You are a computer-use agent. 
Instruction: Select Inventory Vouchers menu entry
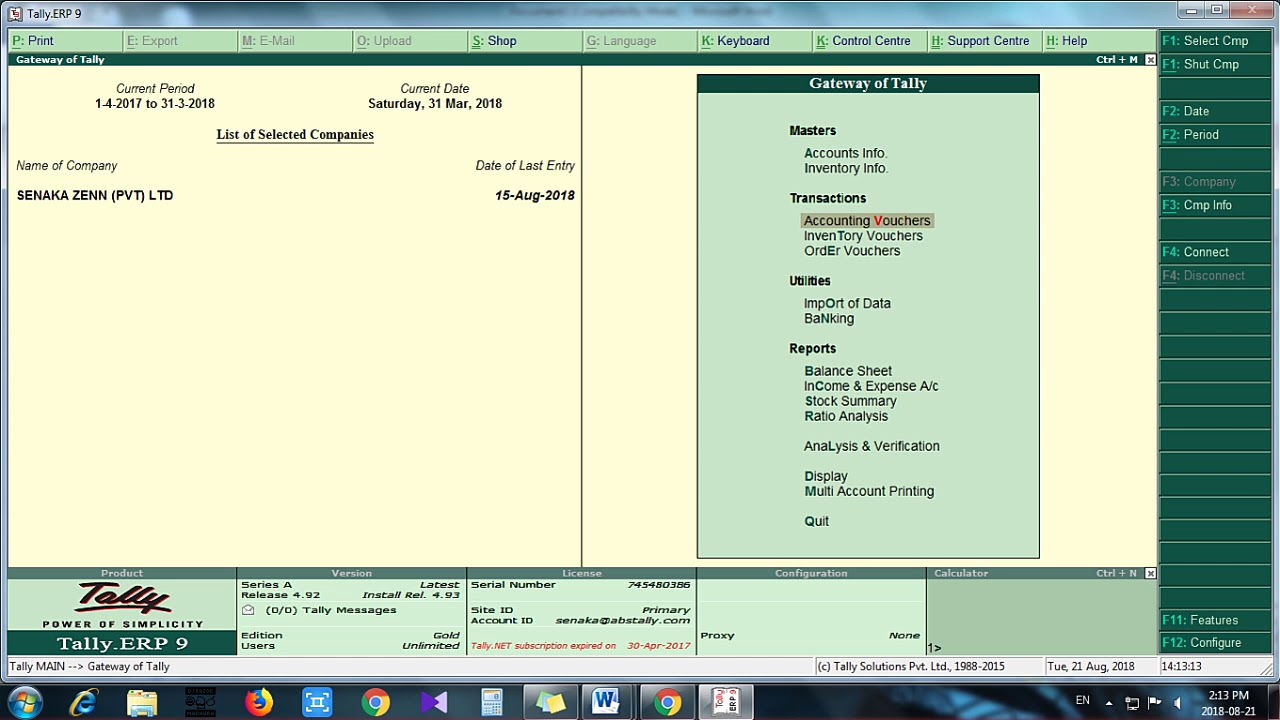click(863, 236)
